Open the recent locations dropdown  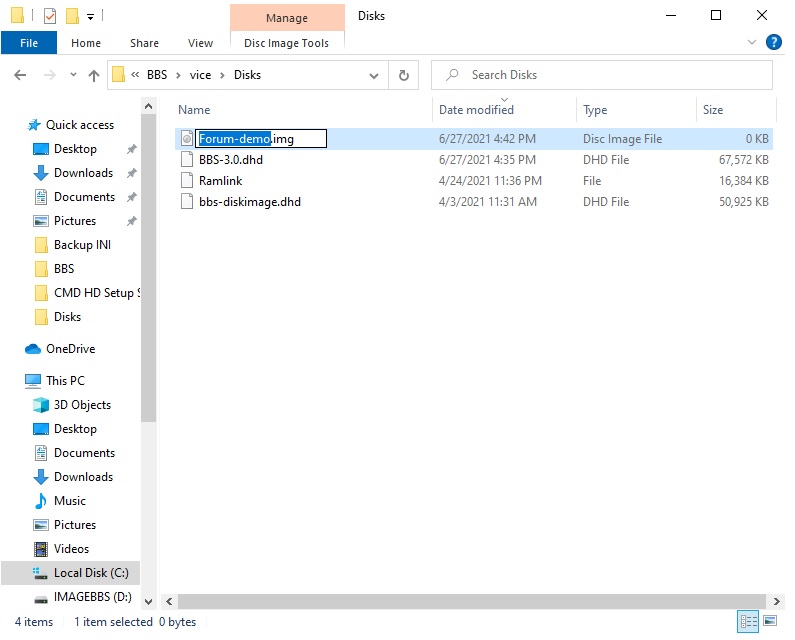74,75
